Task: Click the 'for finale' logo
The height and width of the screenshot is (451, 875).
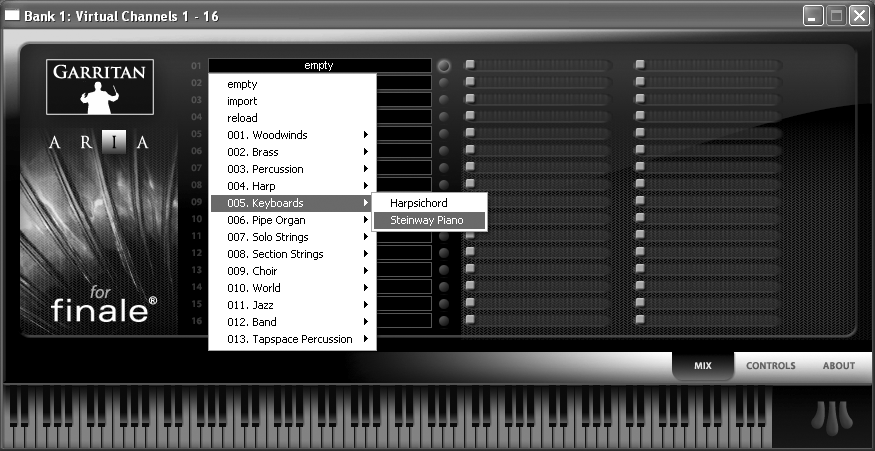Action: (104, 305)
